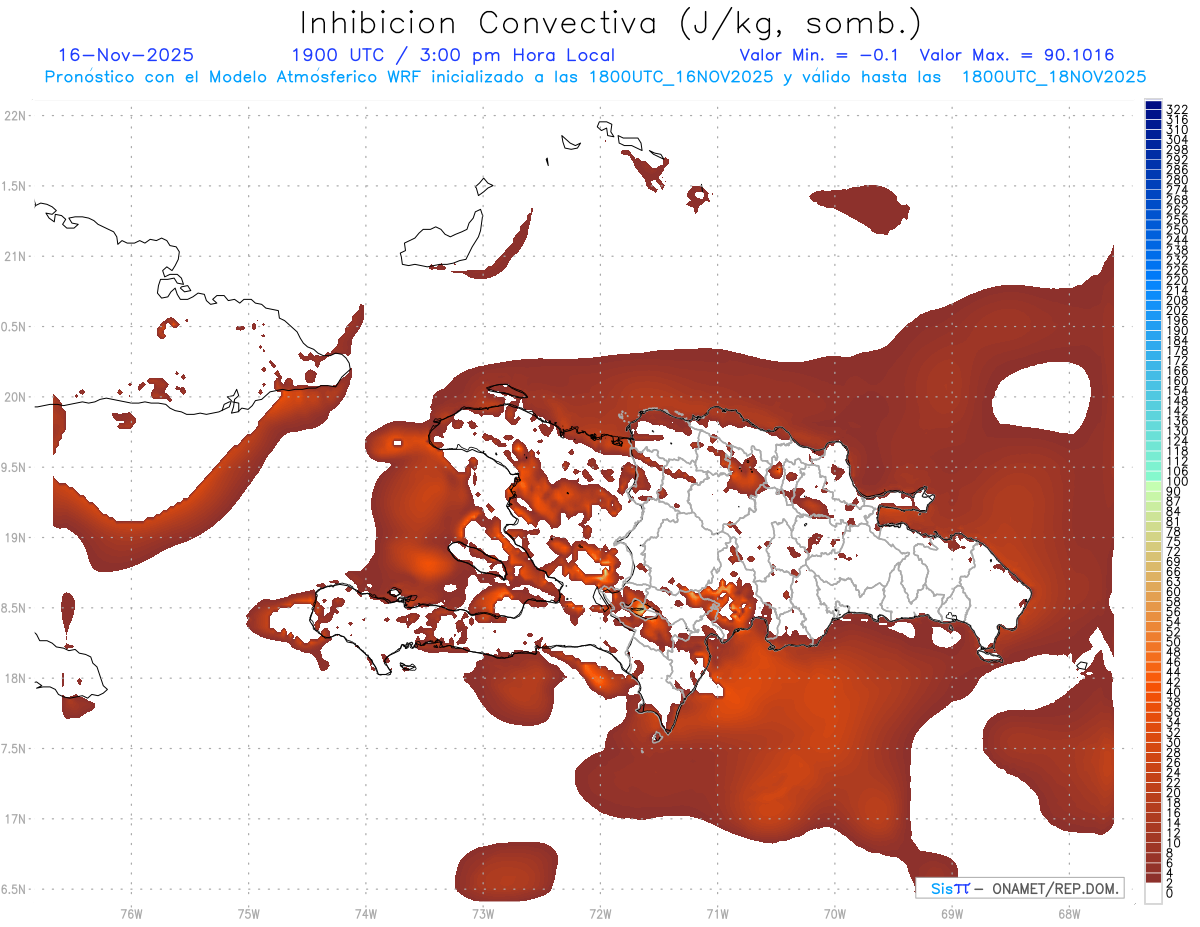Click the title 'Inhibicion Convectiva (J/kg, somb.)'

click(610, 22)
